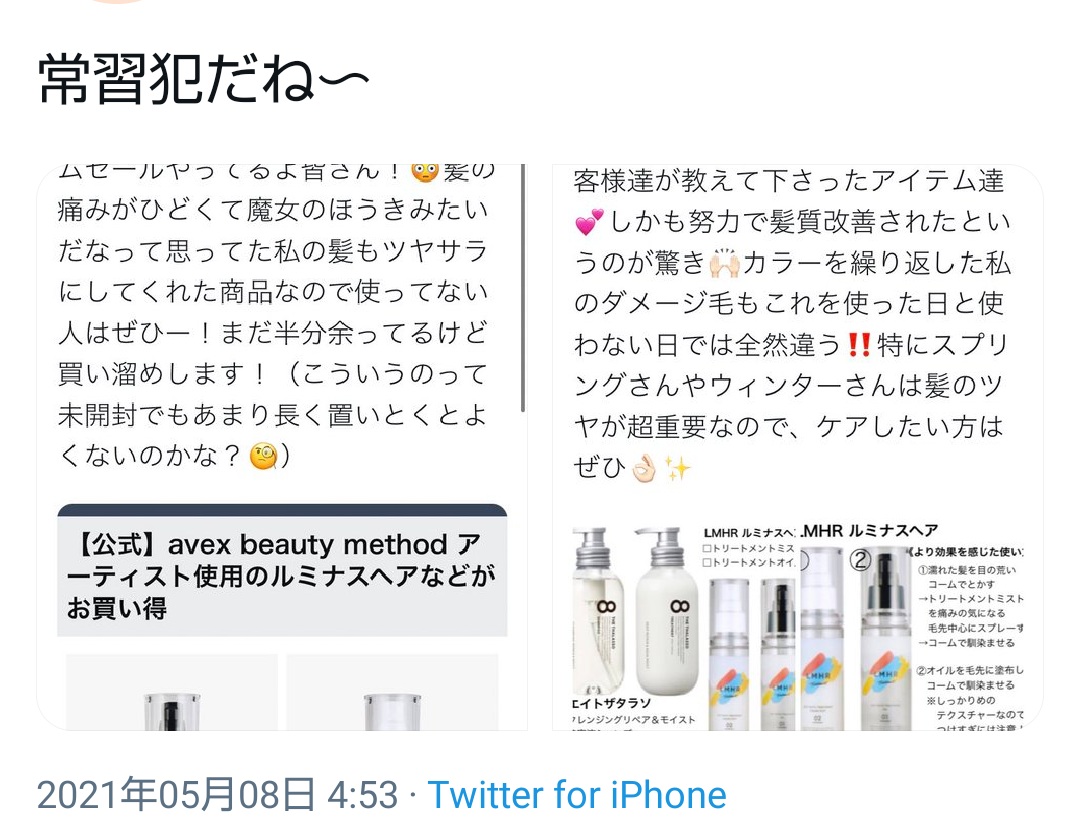Click the white THE THALASSO pump bottle
Viewport: 1080px width, 827px height.
pyautogui.click(x=664, y=611)
